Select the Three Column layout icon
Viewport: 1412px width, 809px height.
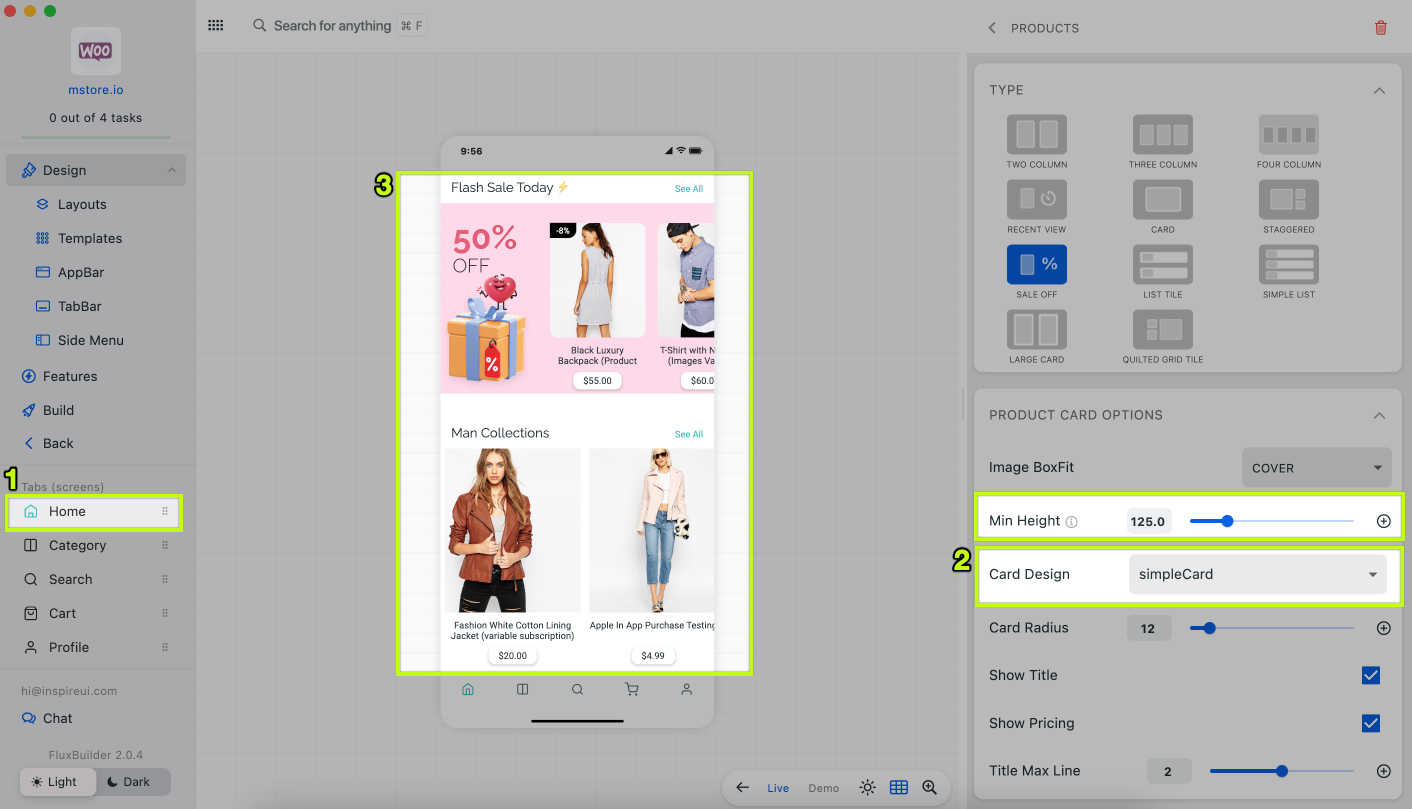coord(1162,135)
